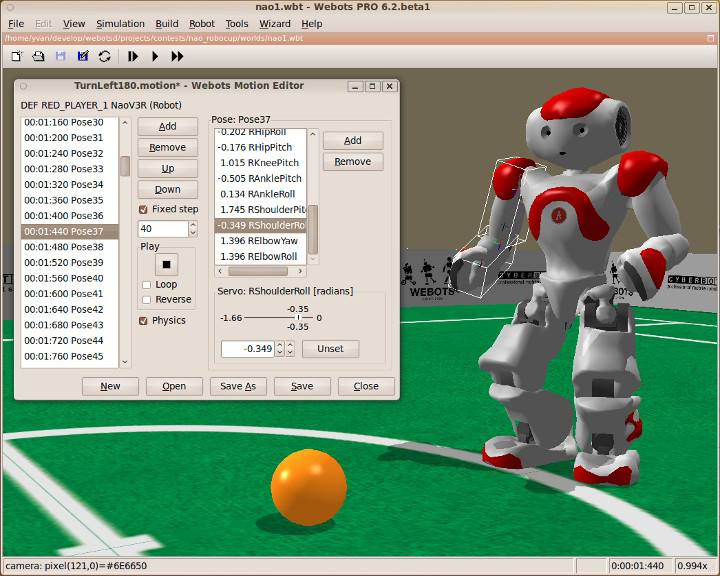Click the Save As button
This screenshot has width=720, height=576.
click(238, 386)
